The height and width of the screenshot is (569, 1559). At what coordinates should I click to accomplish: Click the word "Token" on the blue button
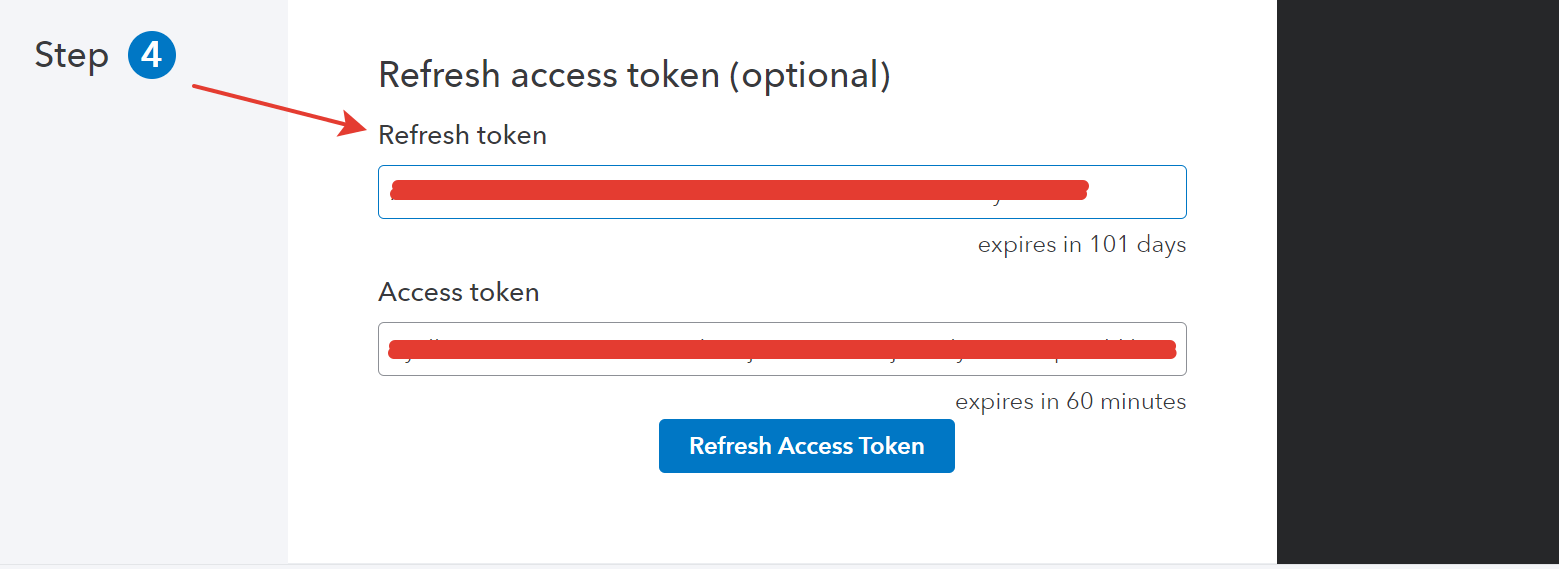click(x=892, y=446)
